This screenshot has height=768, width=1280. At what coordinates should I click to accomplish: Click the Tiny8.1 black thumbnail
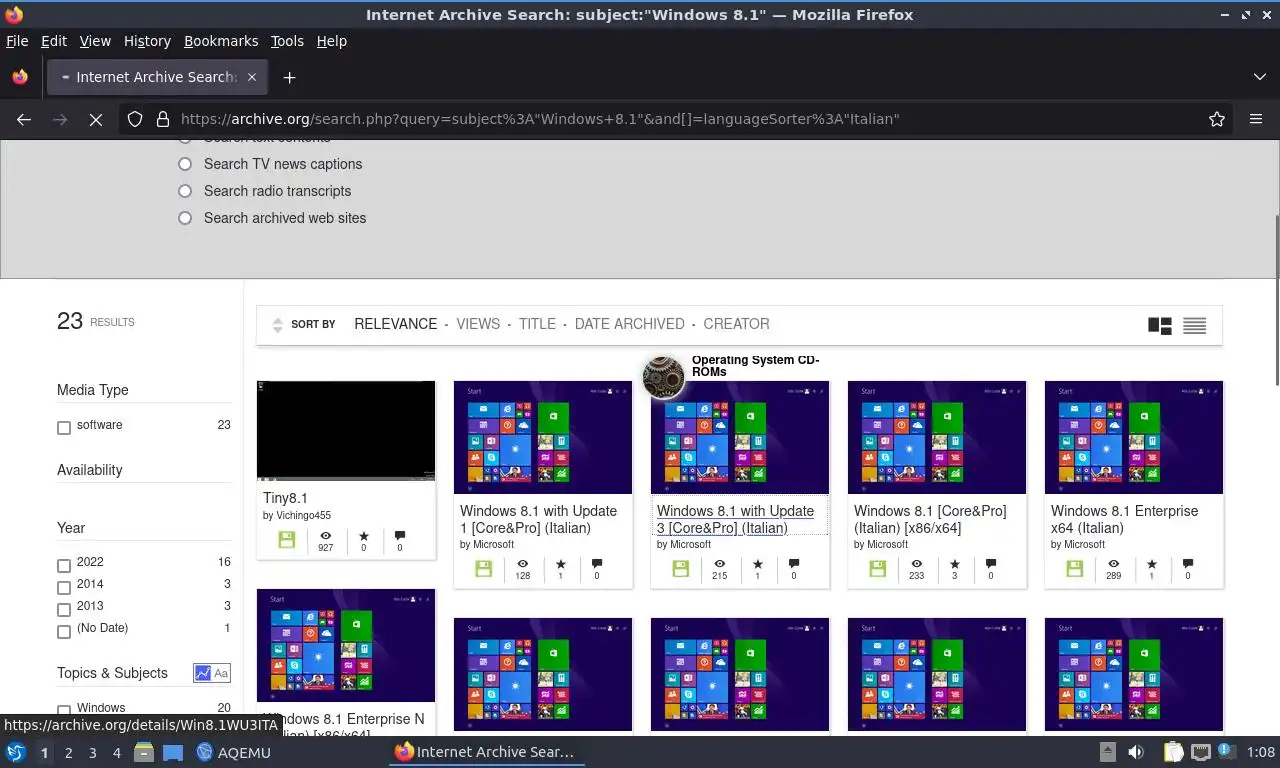346,430
